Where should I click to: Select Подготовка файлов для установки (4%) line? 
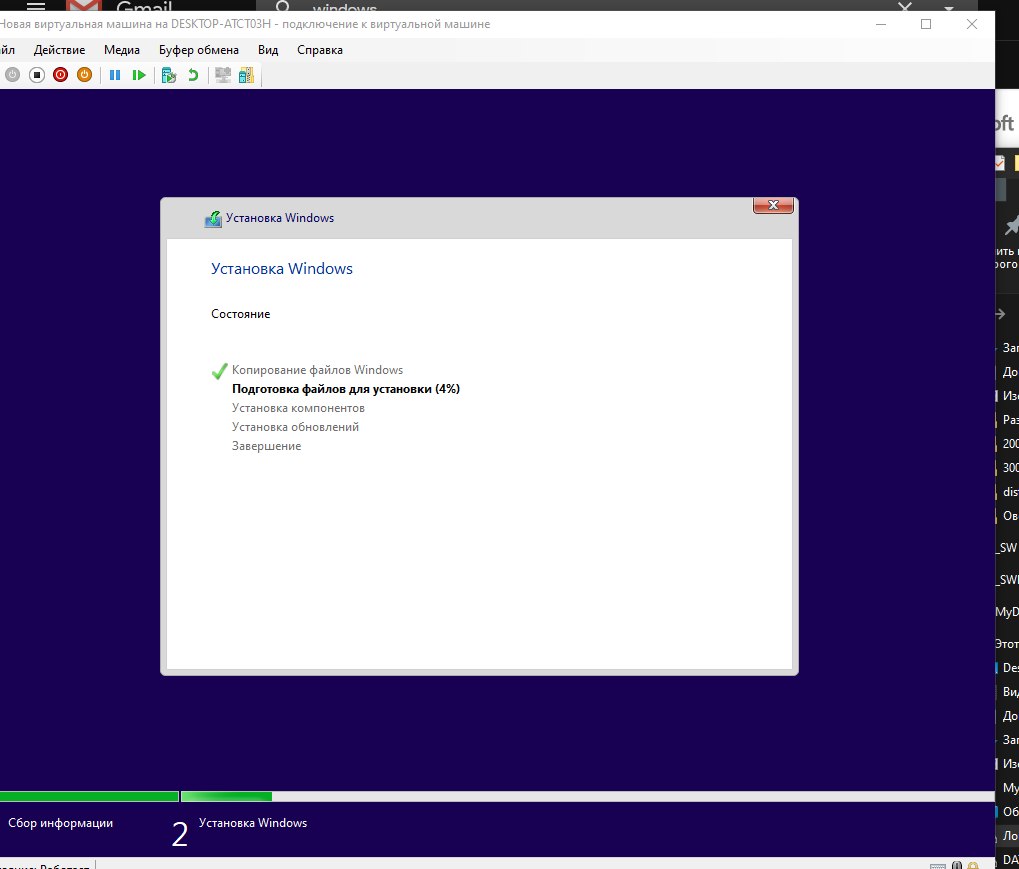click(346, 389)
